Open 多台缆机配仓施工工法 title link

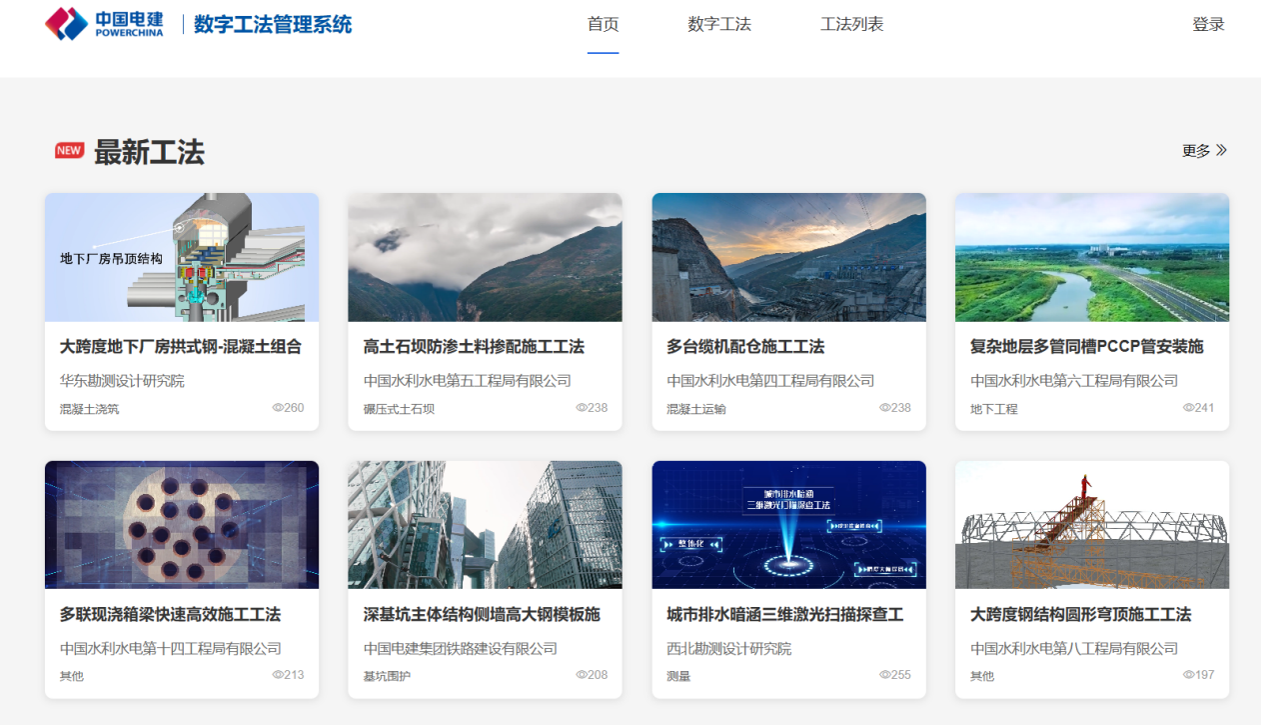pyautogui.click(x=745, y=347)
